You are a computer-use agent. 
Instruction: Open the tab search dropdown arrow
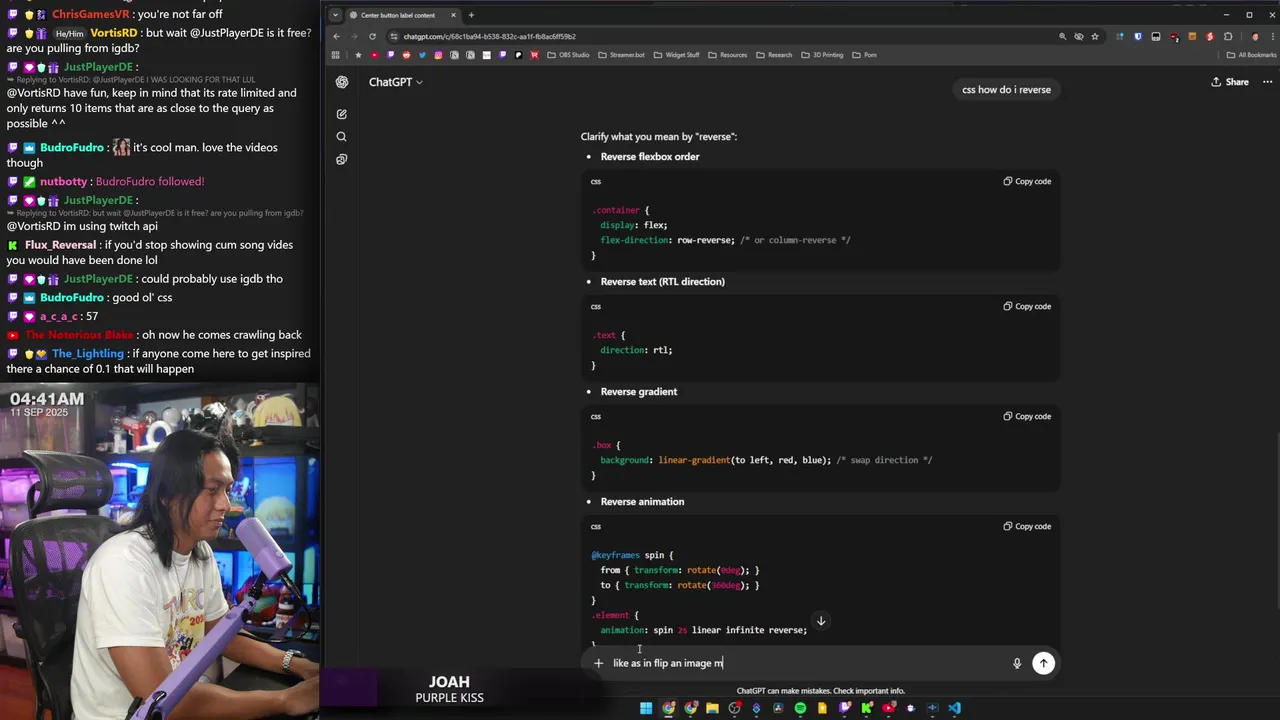point(335,15)
